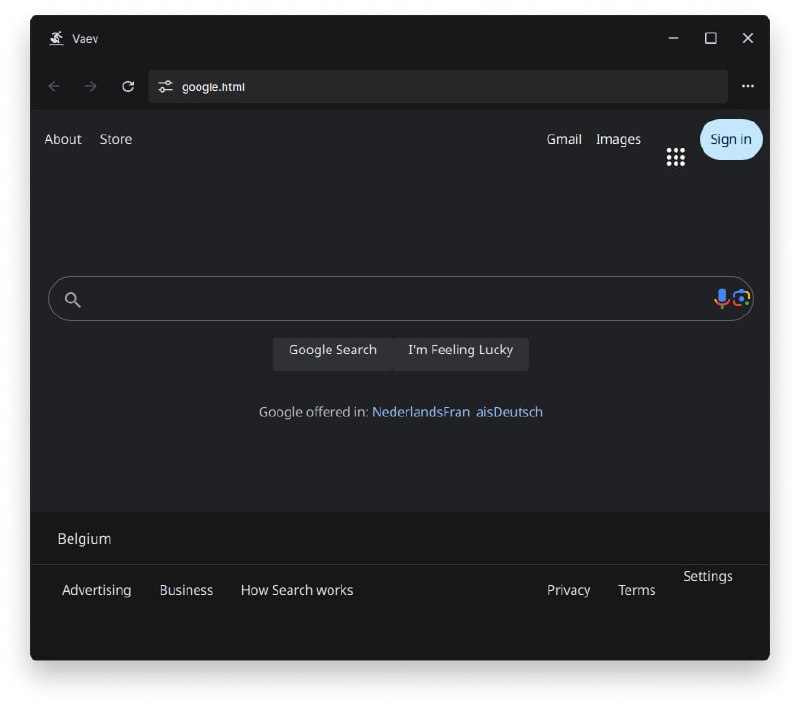This screenshot has height=705, width=800.
Task: Start voice search with microphone icon
Action: pos(721,298)
